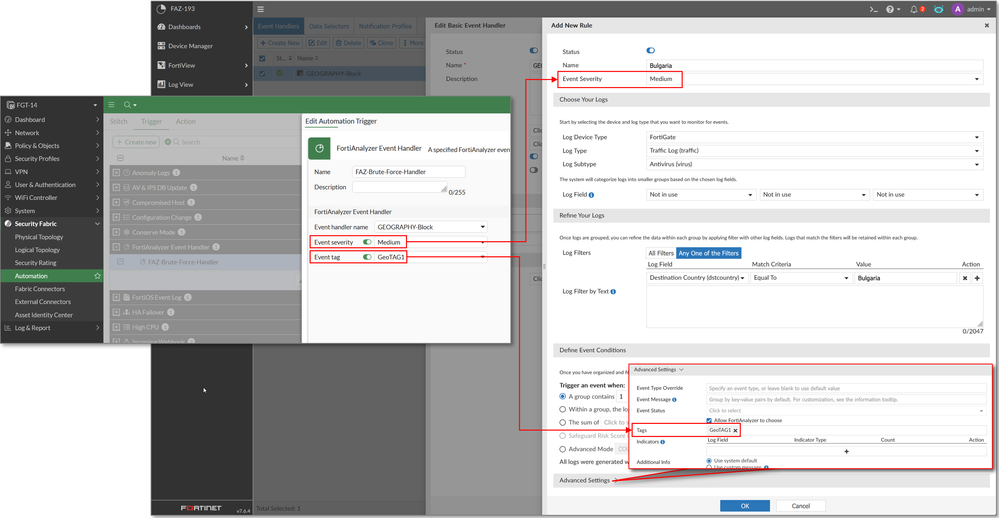The height and width of the screenshot is (518, 999).
Task: Select the 'The sum of' radio button
Action: 563,422
